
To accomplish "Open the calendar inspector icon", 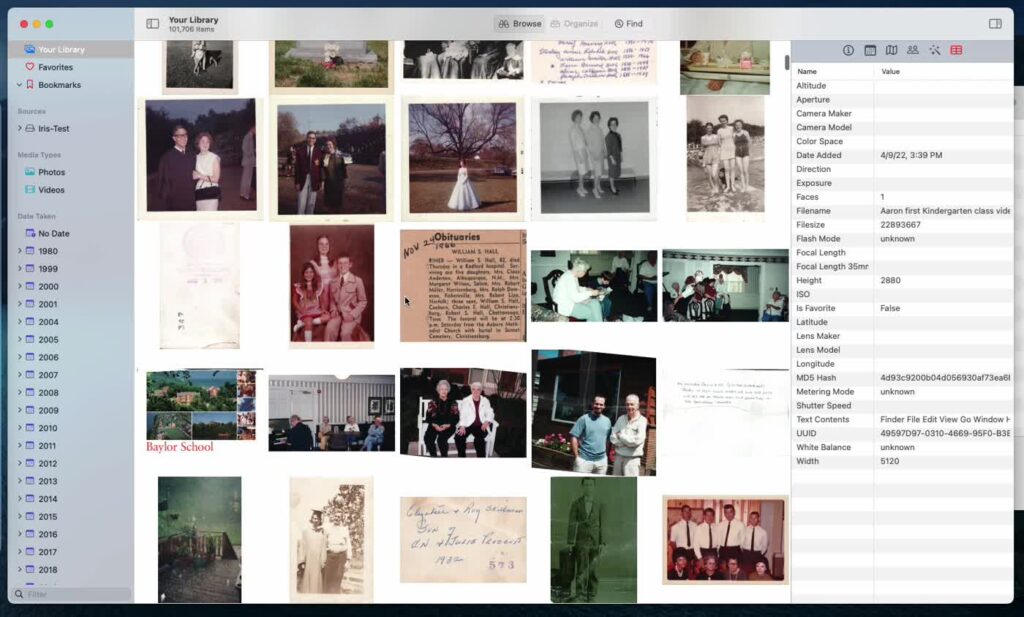I will click(x=870, y=50).
